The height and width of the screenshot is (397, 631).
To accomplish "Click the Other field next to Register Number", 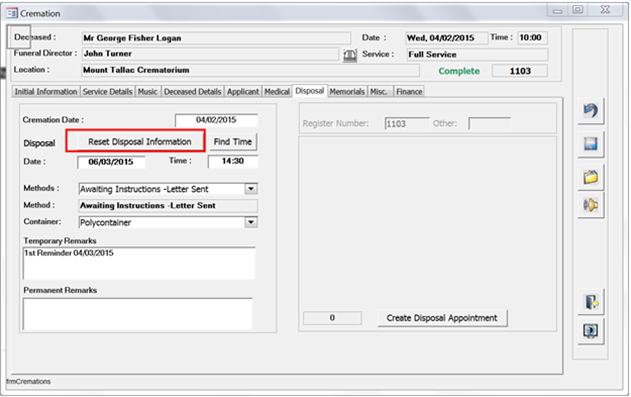I will pos(489,123).
